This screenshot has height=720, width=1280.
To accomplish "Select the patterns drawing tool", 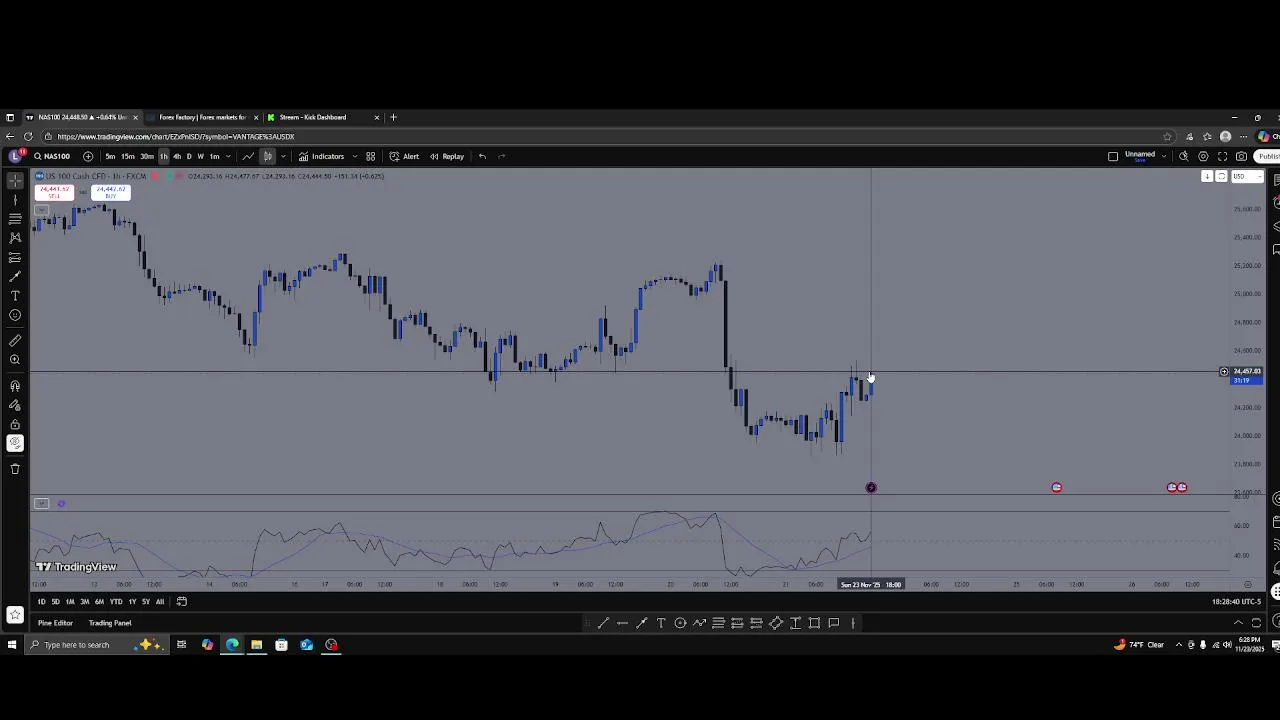I will tap(15, 238).
